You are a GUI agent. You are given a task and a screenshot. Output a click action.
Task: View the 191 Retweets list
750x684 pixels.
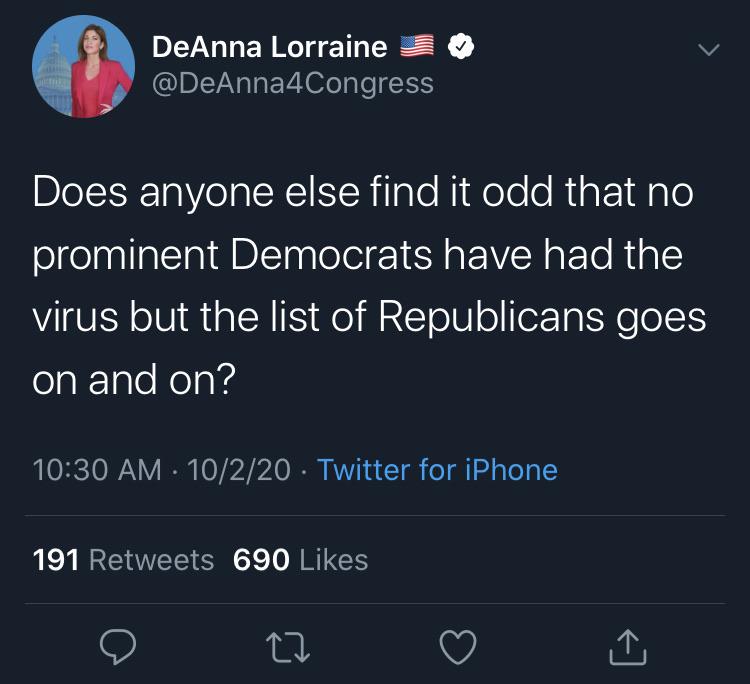click(x=123, y=560)
